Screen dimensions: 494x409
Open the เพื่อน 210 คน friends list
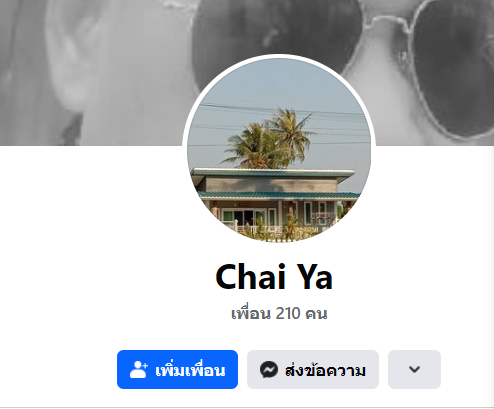pyautogui.click(x=279, y=313)
